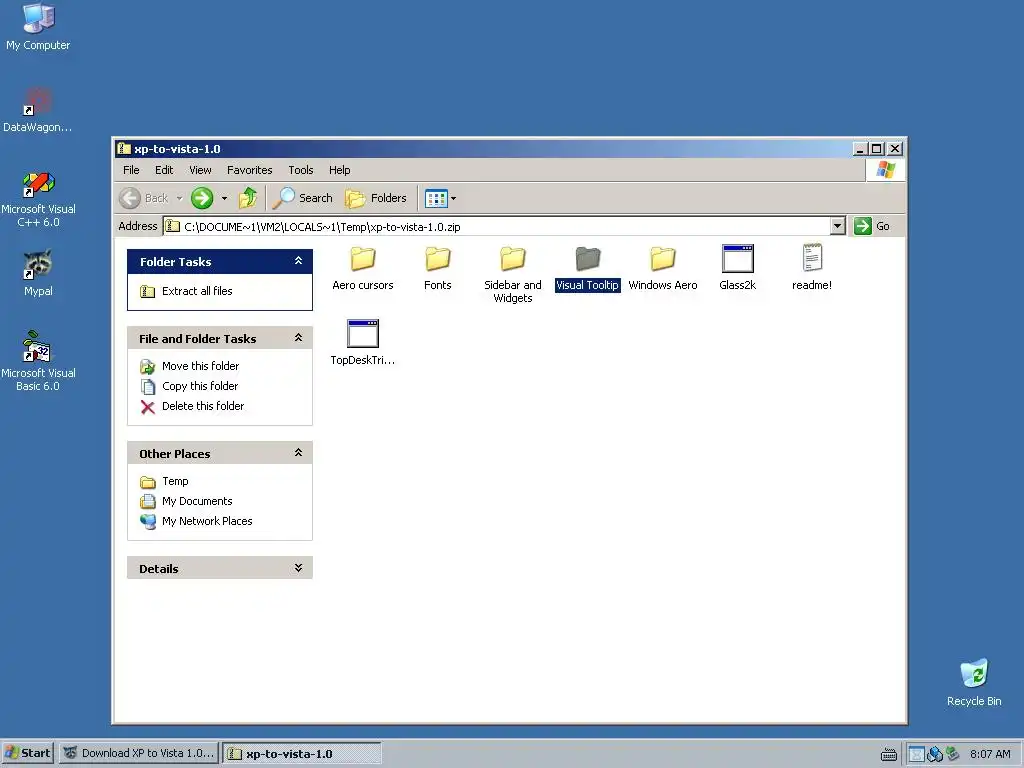Open the Forward history dropdown arrow

pos(224,198)
